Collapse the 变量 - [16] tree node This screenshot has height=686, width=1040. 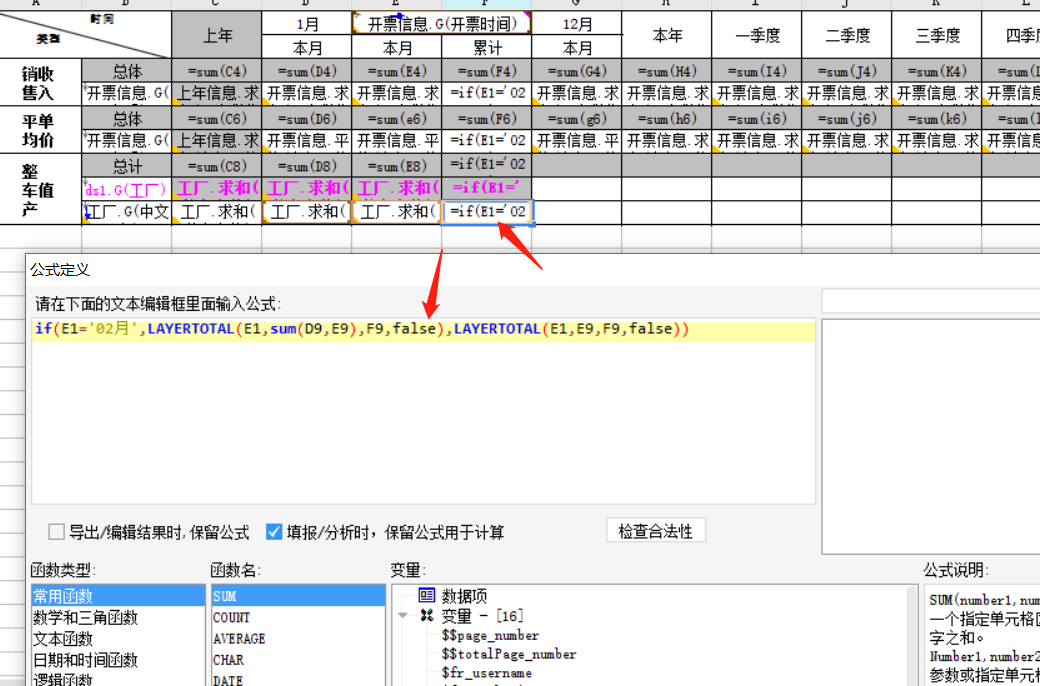pyautogui.click(x=403, y=615)
